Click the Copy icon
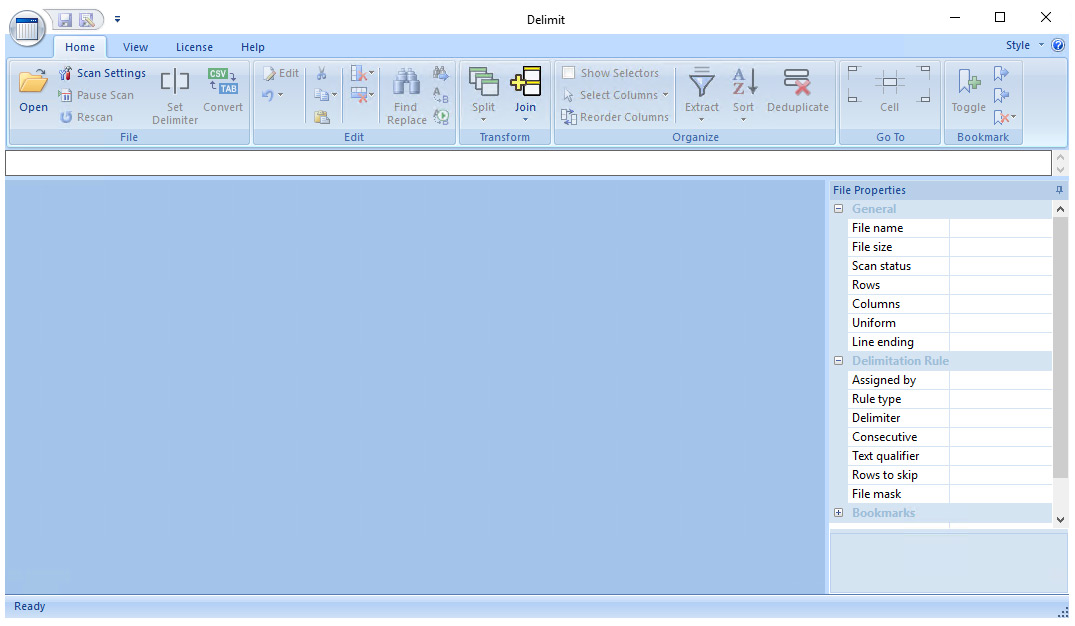The width and height of the screenshot is (1075, 626). tap(321, 95)
